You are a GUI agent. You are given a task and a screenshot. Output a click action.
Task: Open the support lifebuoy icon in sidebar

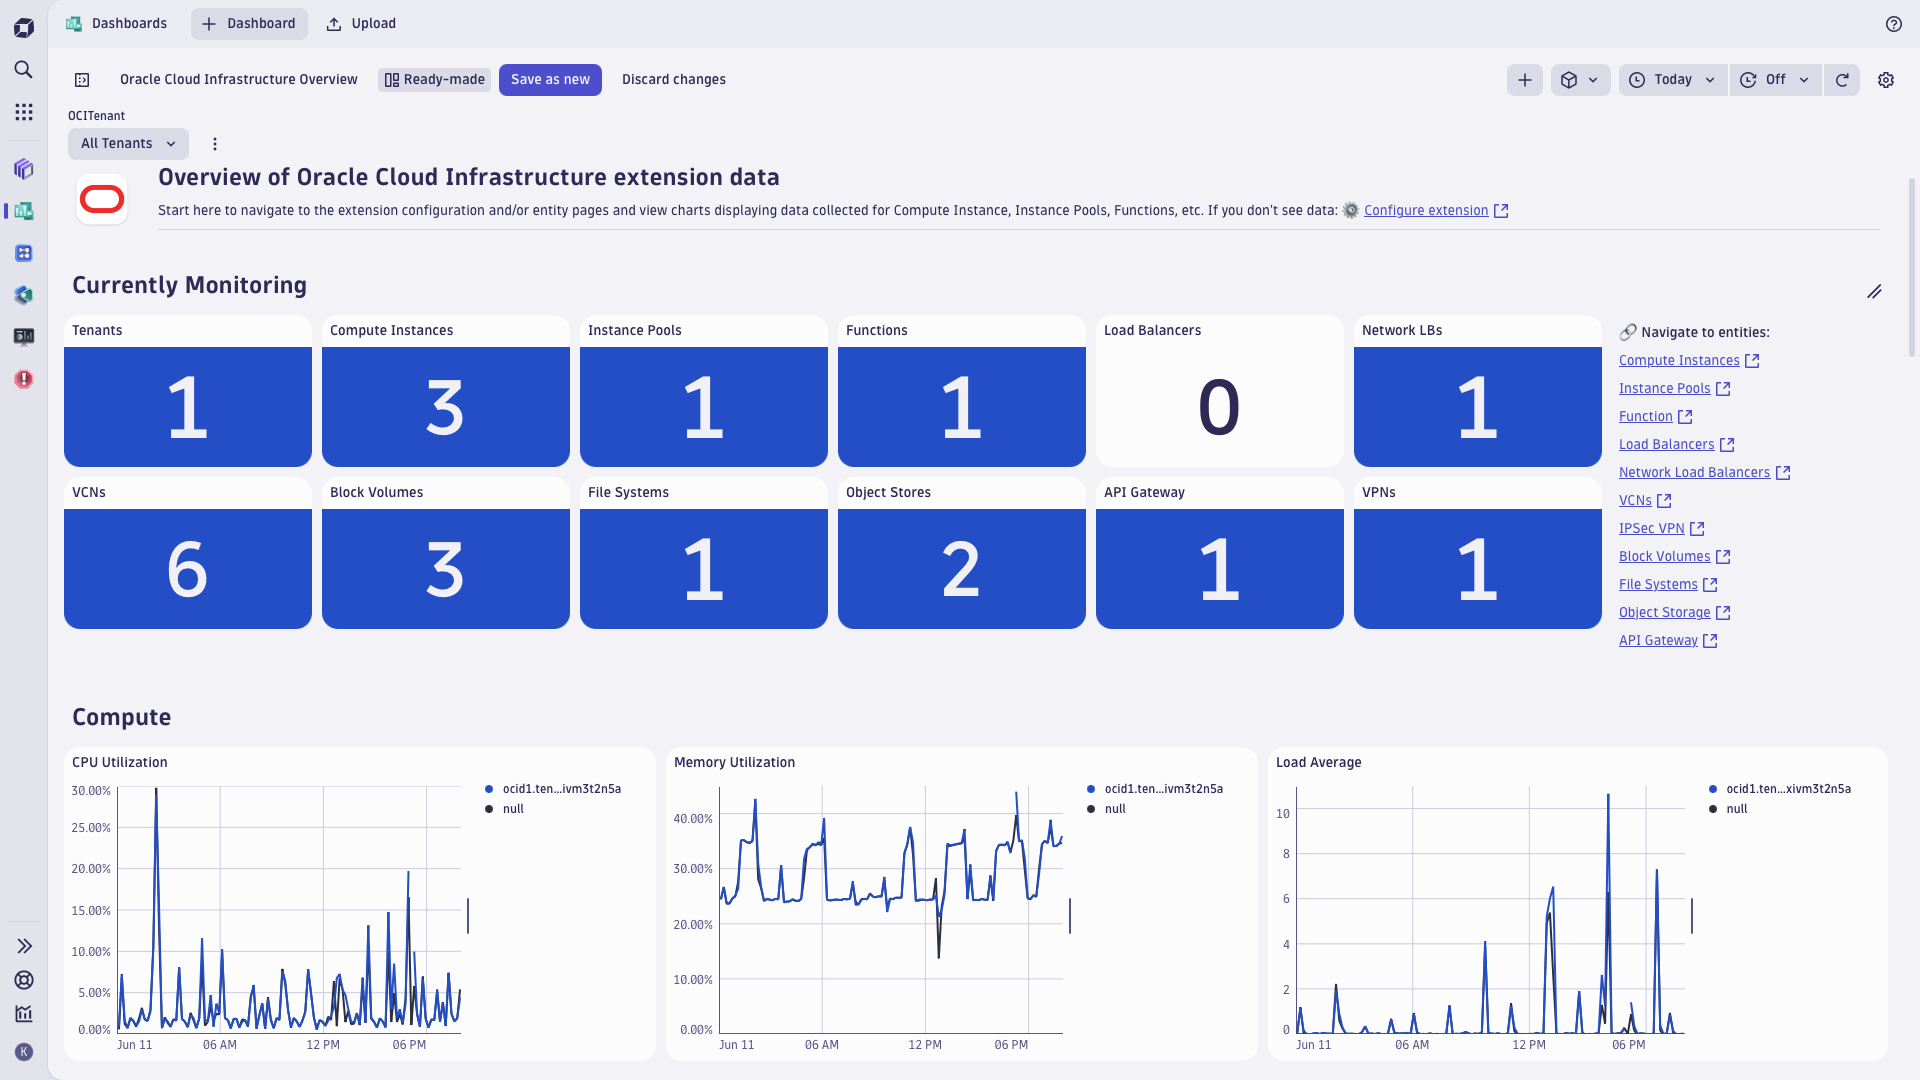click(24, 980)
